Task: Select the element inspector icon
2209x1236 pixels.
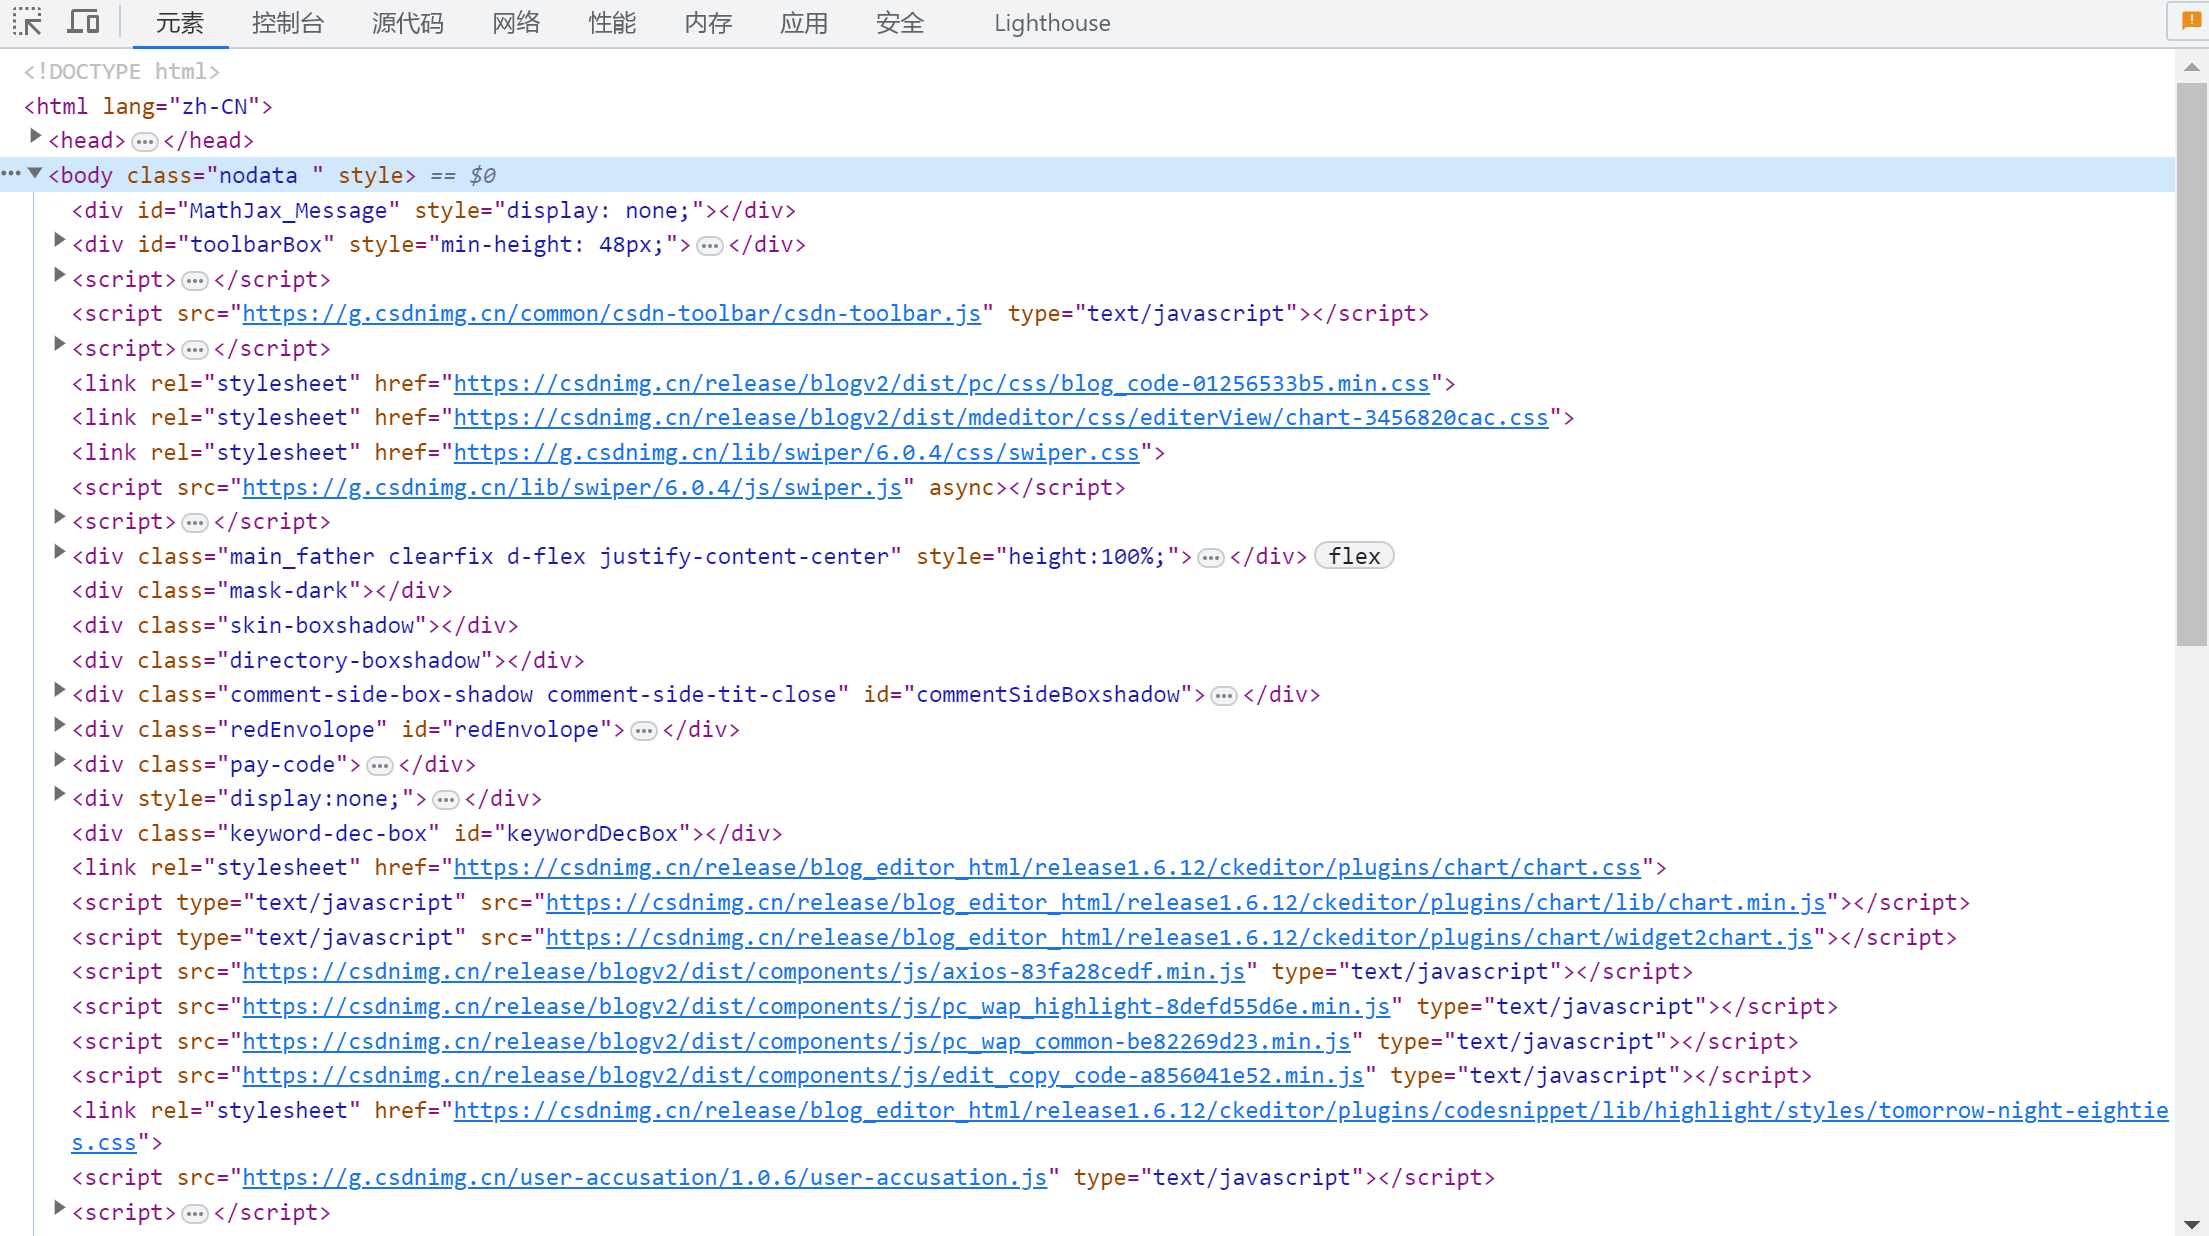Action: pos(27,22)
